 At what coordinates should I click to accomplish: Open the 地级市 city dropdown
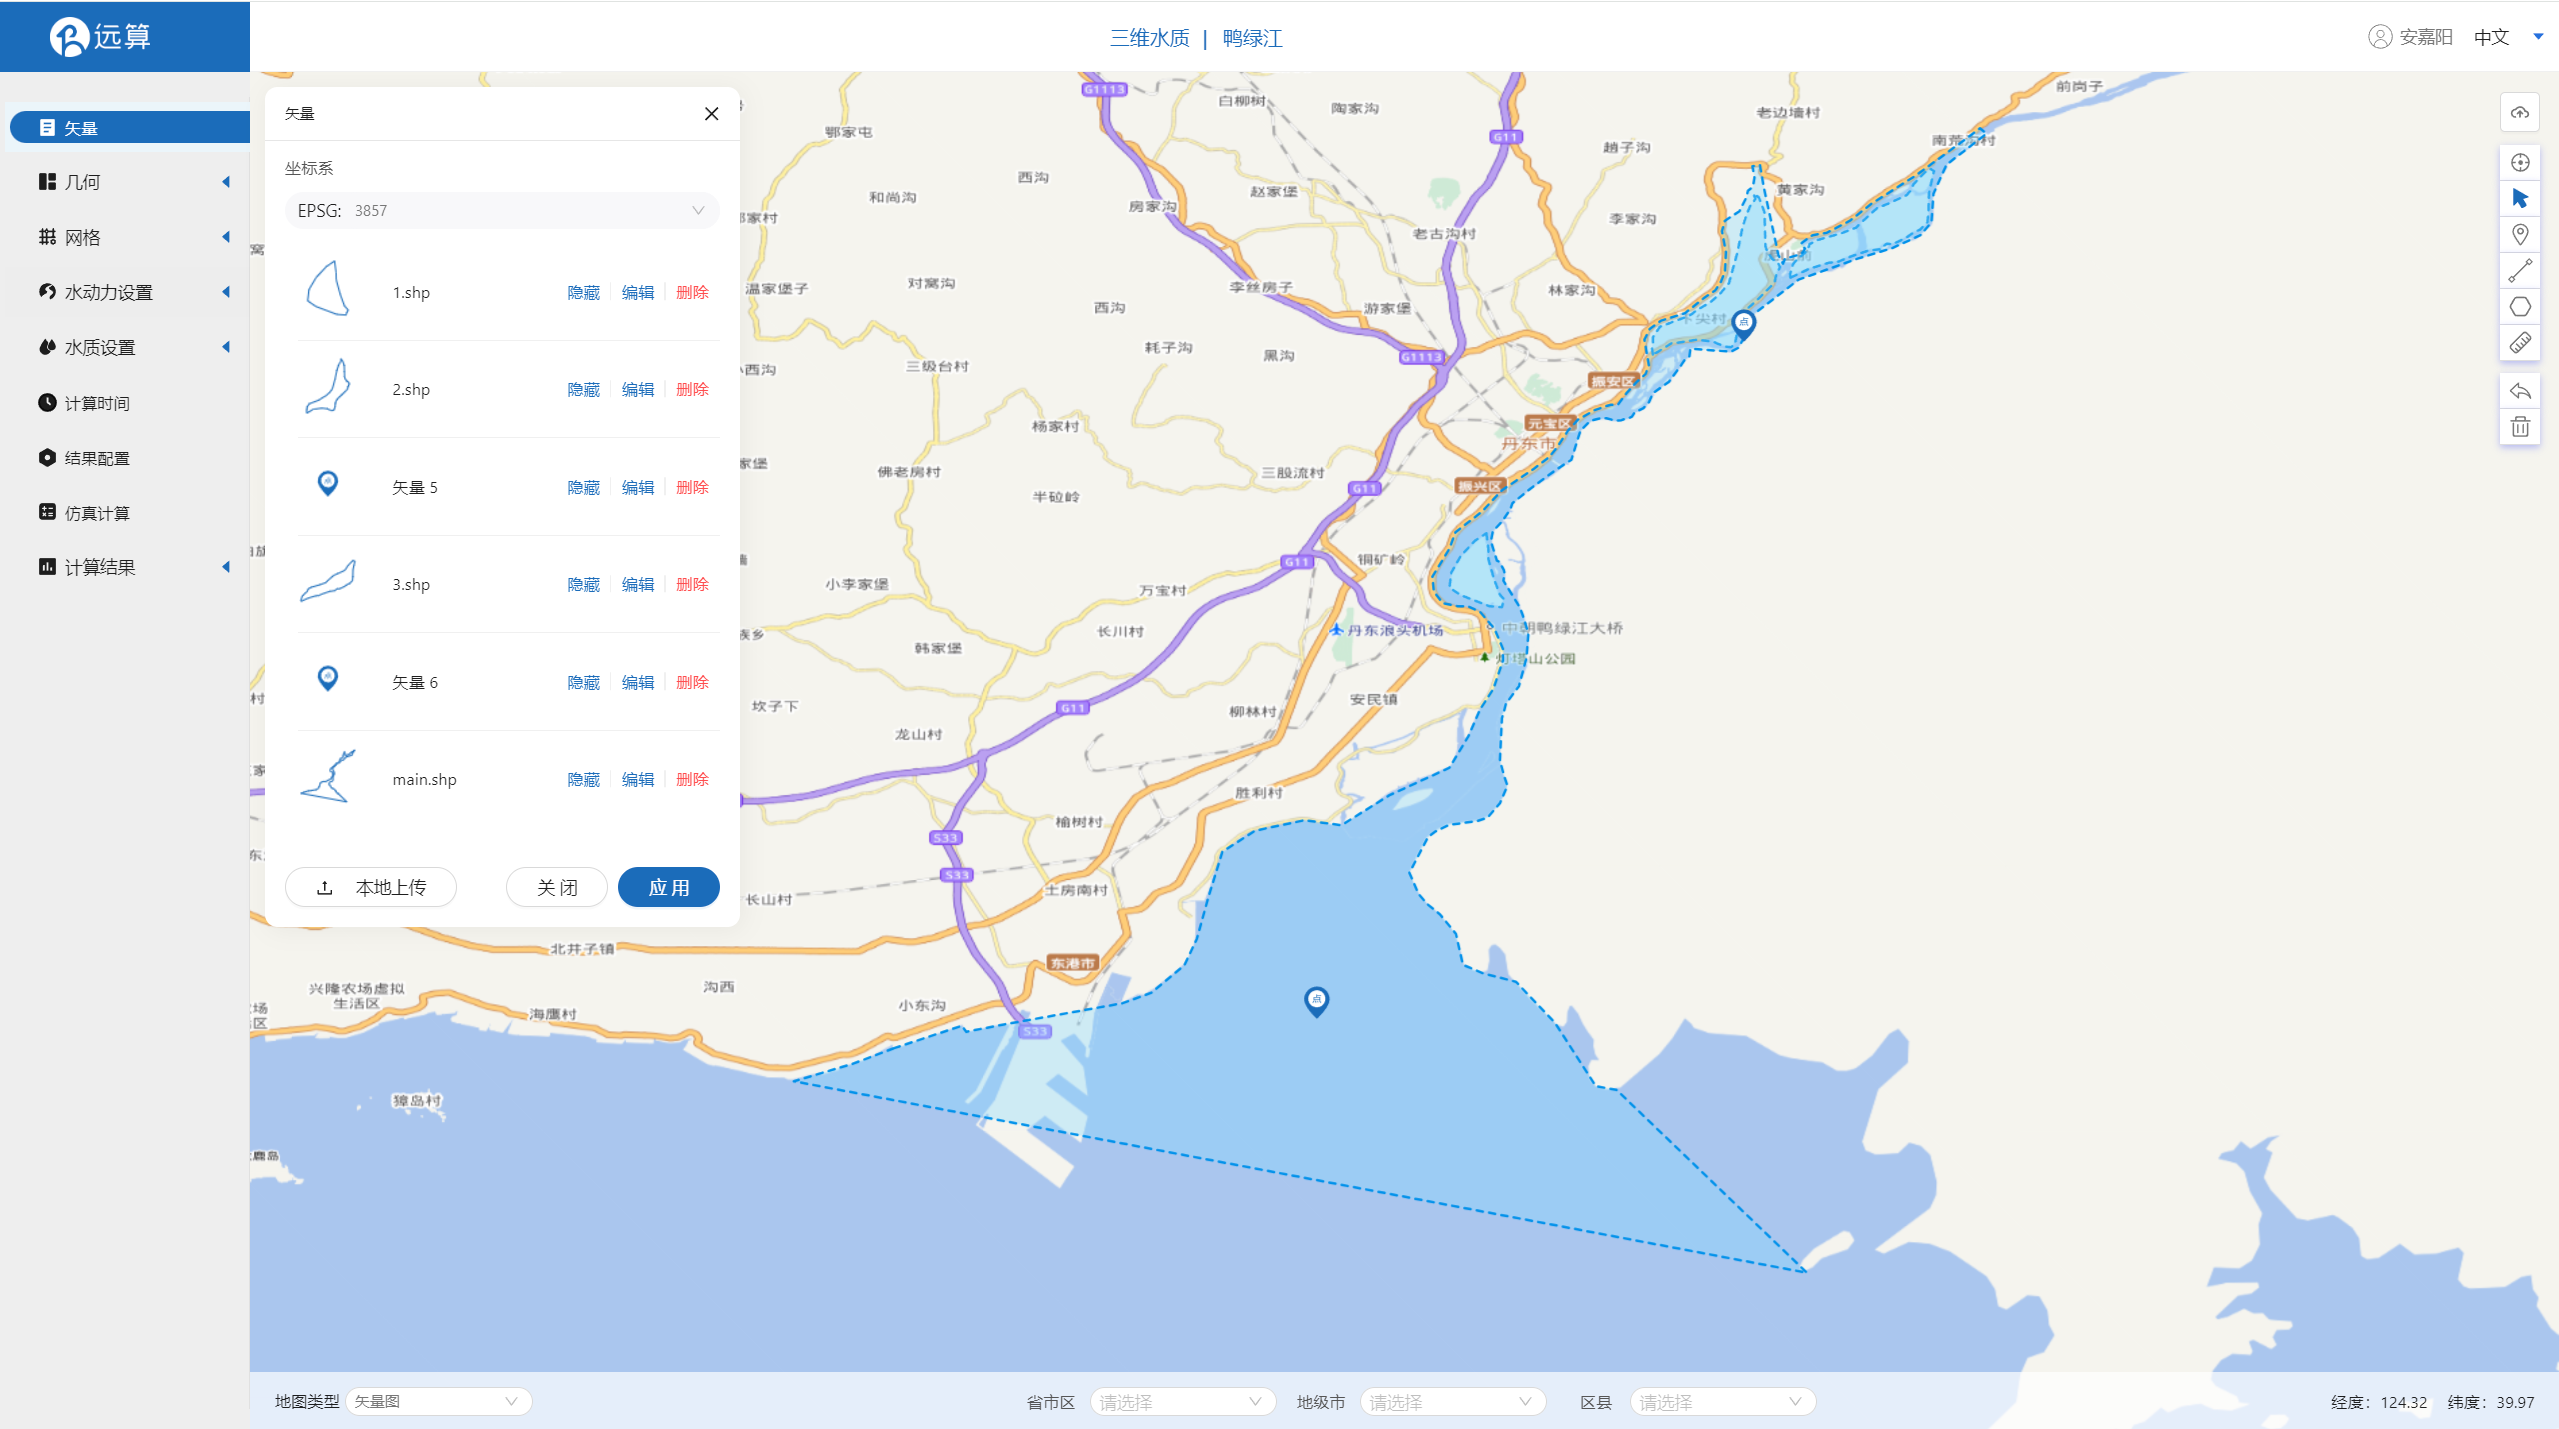coord(1452,1402)
